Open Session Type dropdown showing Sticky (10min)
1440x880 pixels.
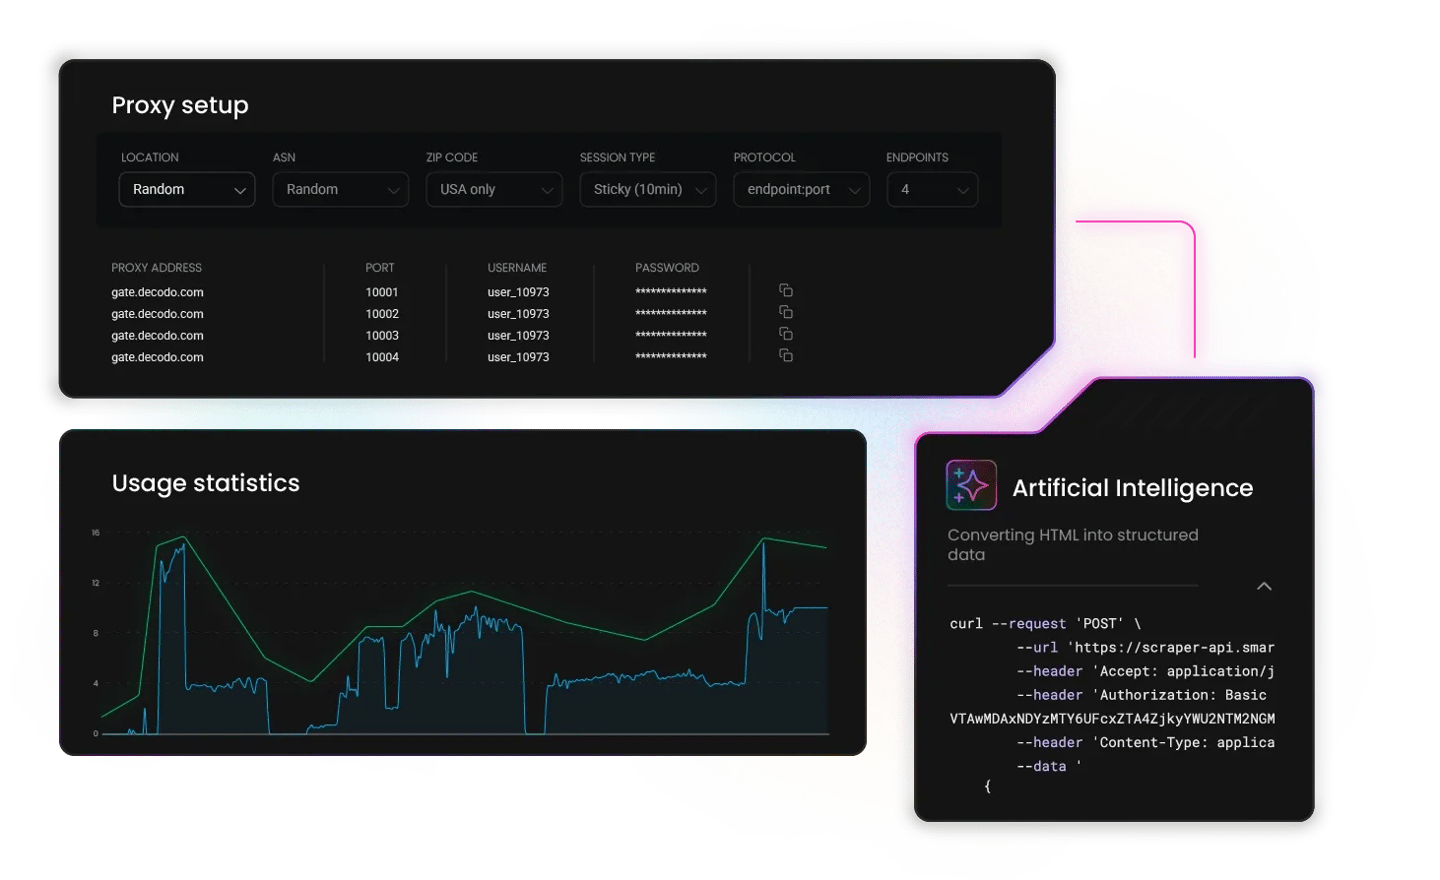tap(647, 190)
